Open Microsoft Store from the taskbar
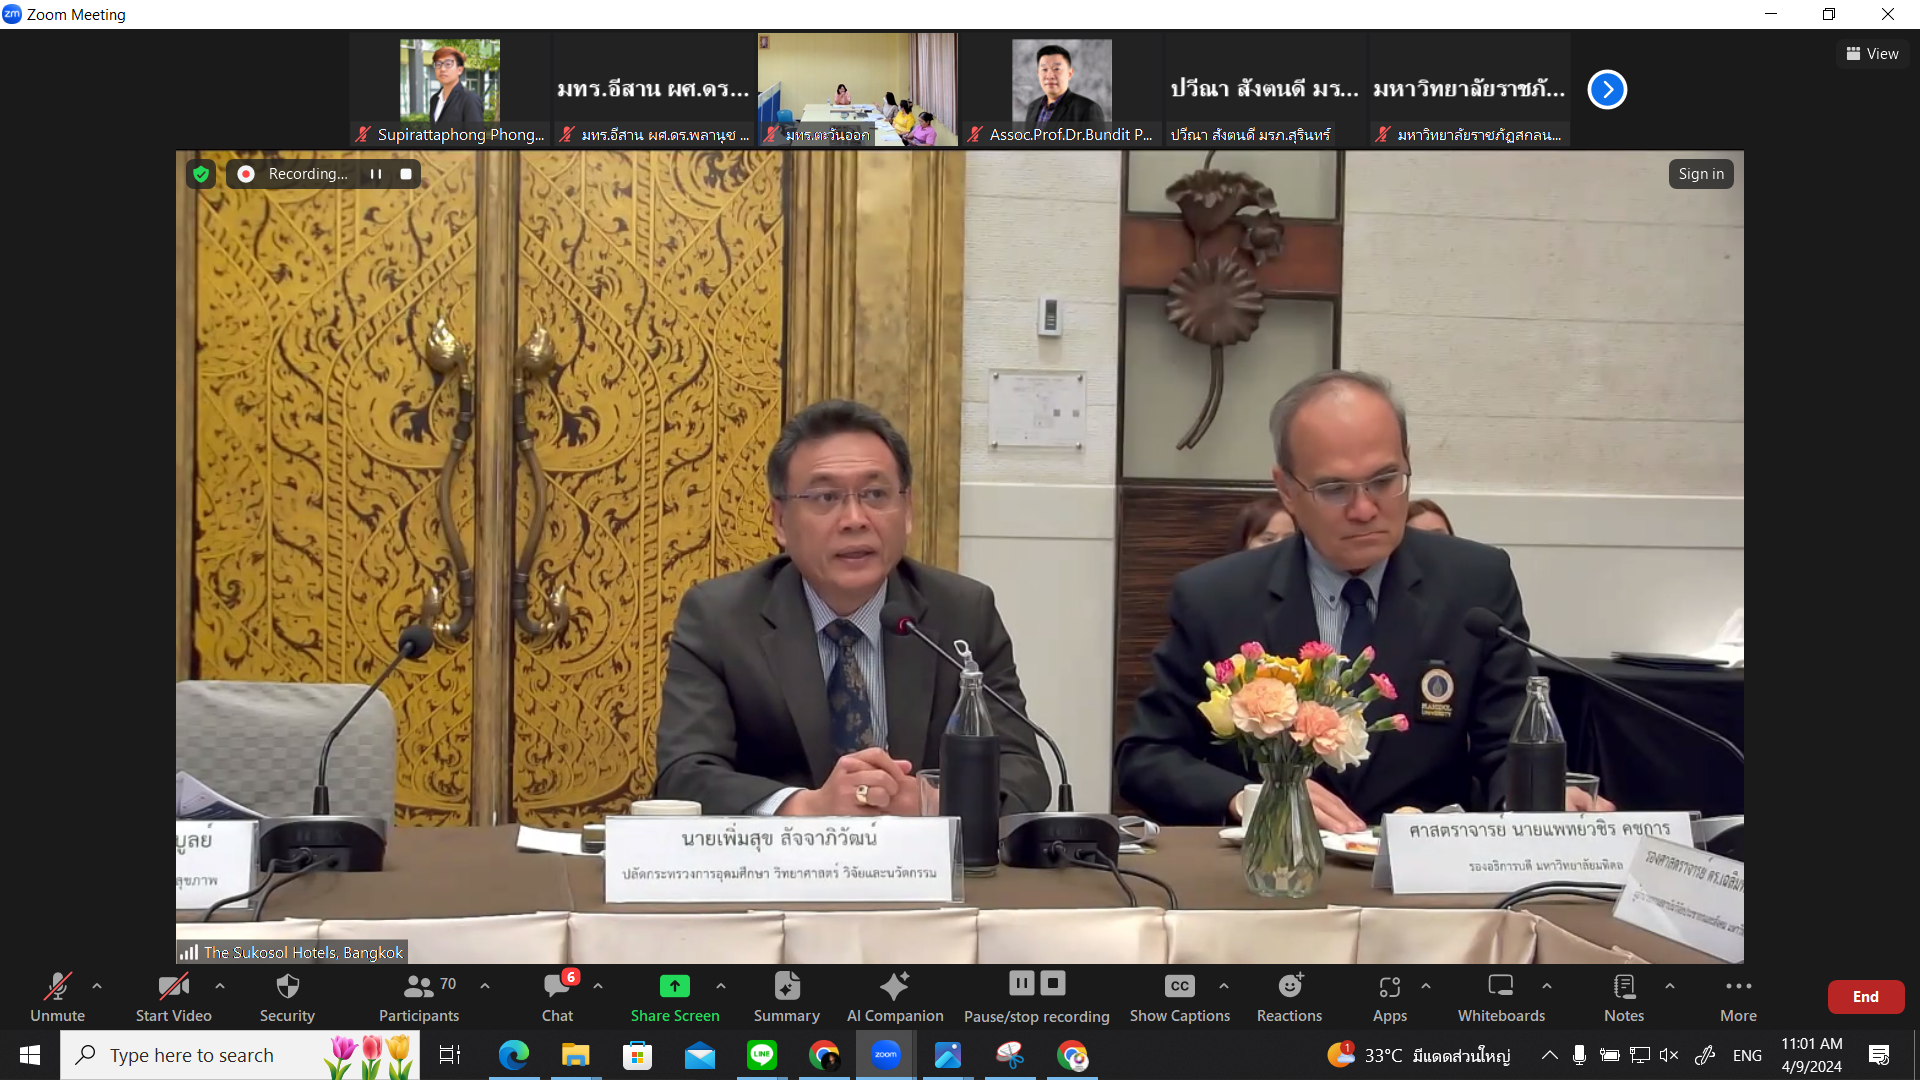This screenshot has width=1920, height=1080. point(637,1055)
